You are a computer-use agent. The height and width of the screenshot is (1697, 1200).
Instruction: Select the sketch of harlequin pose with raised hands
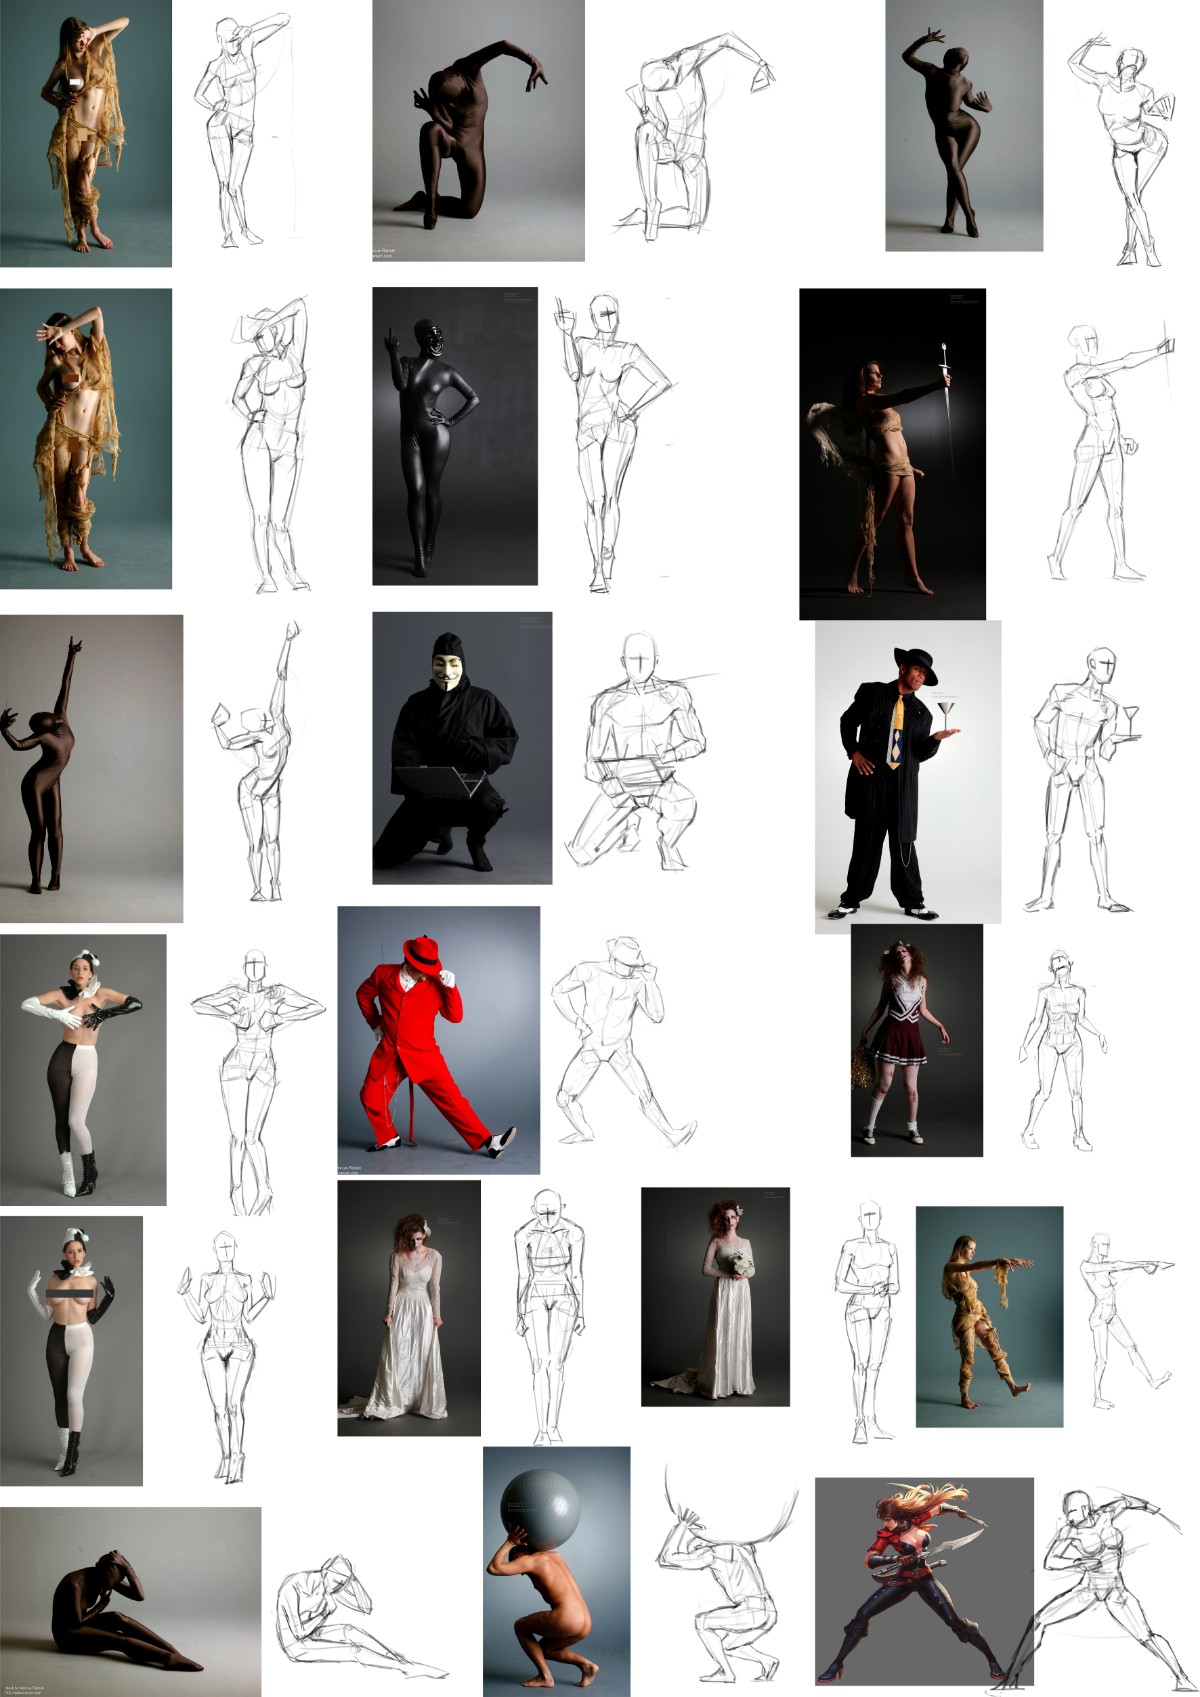pos(225,1355)
